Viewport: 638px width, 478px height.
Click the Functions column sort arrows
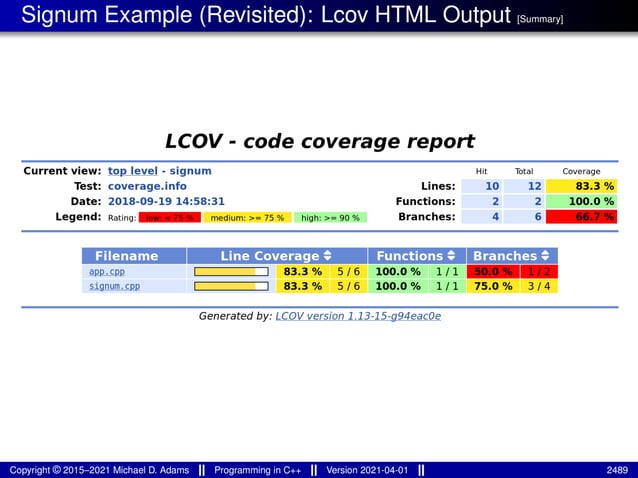[451, 256]
